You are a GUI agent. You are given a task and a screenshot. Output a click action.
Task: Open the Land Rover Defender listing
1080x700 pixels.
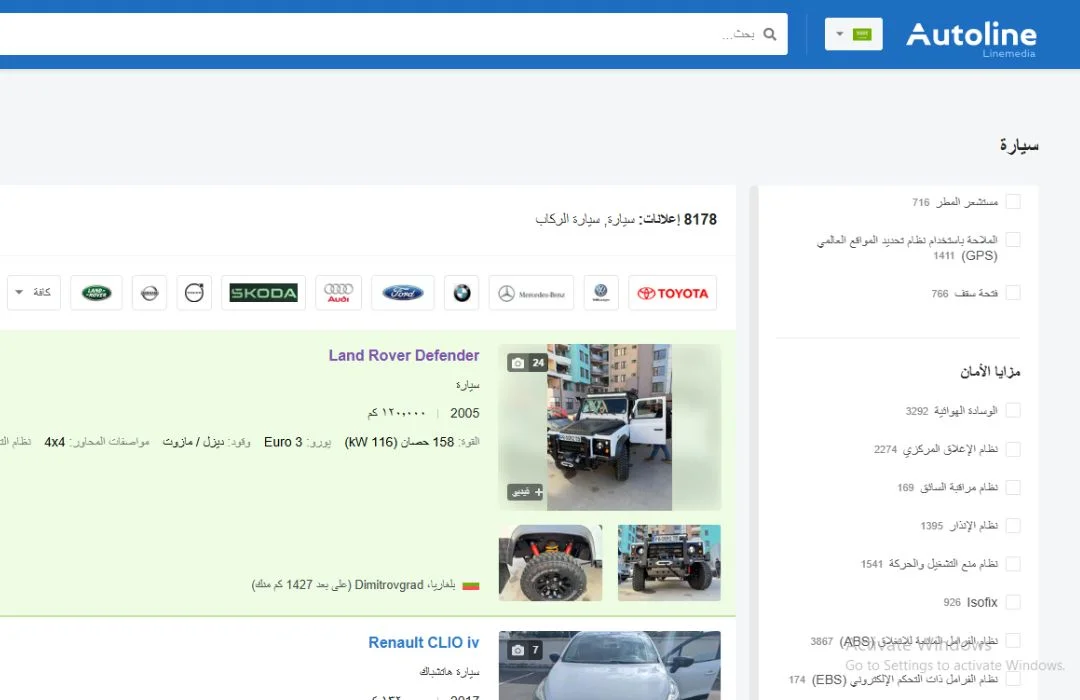[404, 355]
